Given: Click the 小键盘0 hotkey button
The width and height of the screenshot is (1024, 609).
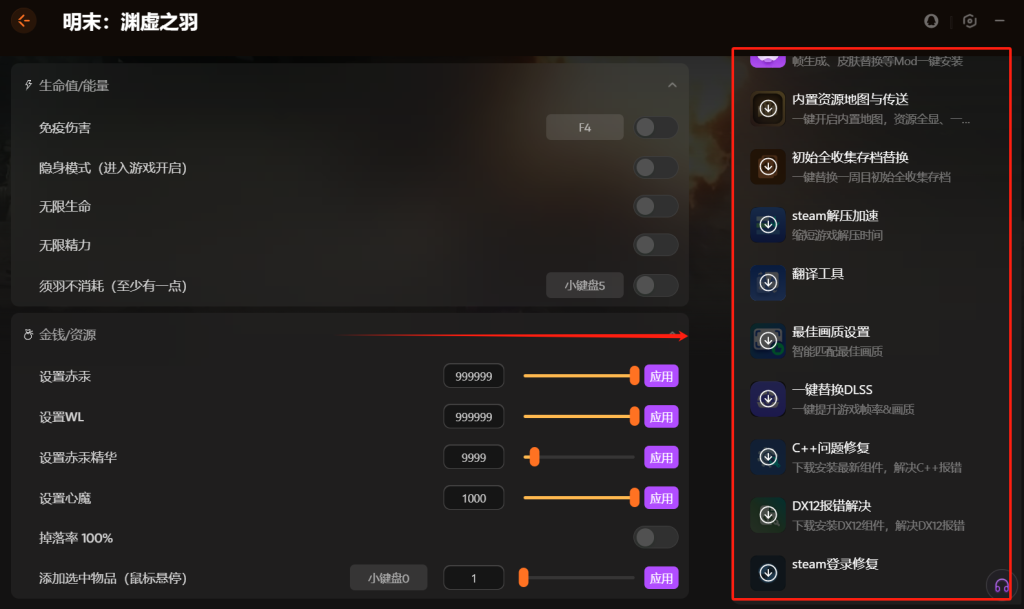Looking at the screenshot, I should point(389,578).
